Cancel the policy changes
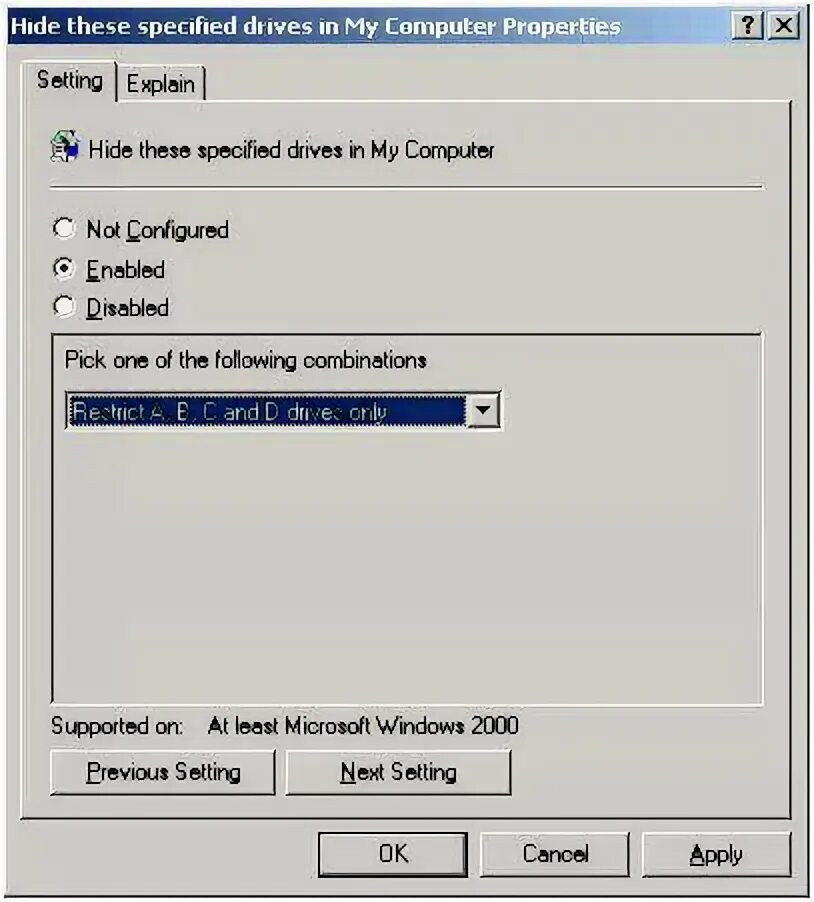The width and height of the screenshot is (814, 902). click(555, 854)
